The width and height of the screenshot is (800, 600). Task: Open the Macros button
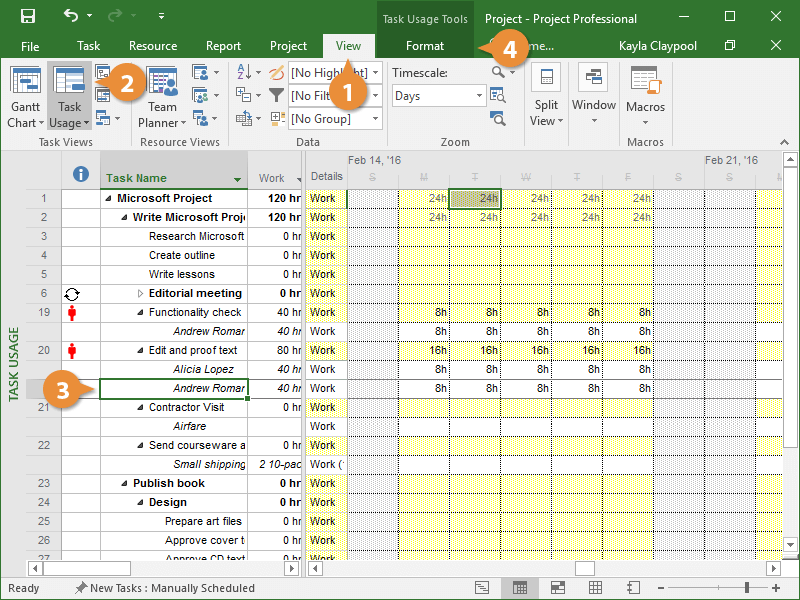tap(645, 97)
